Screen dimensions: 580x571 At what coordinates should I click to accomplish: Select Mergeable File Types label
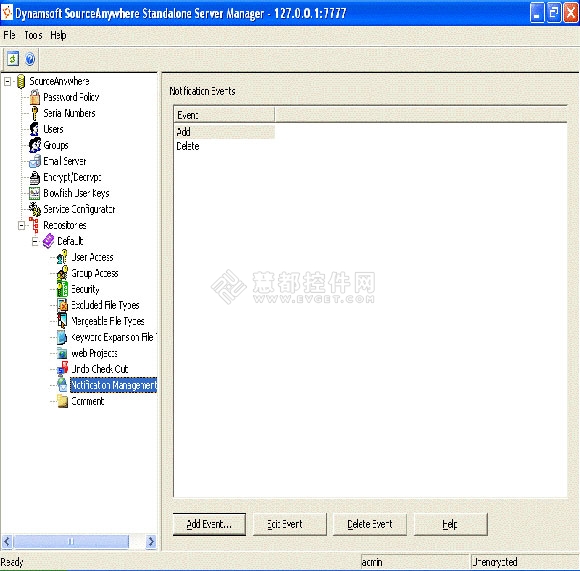(108, 321)
